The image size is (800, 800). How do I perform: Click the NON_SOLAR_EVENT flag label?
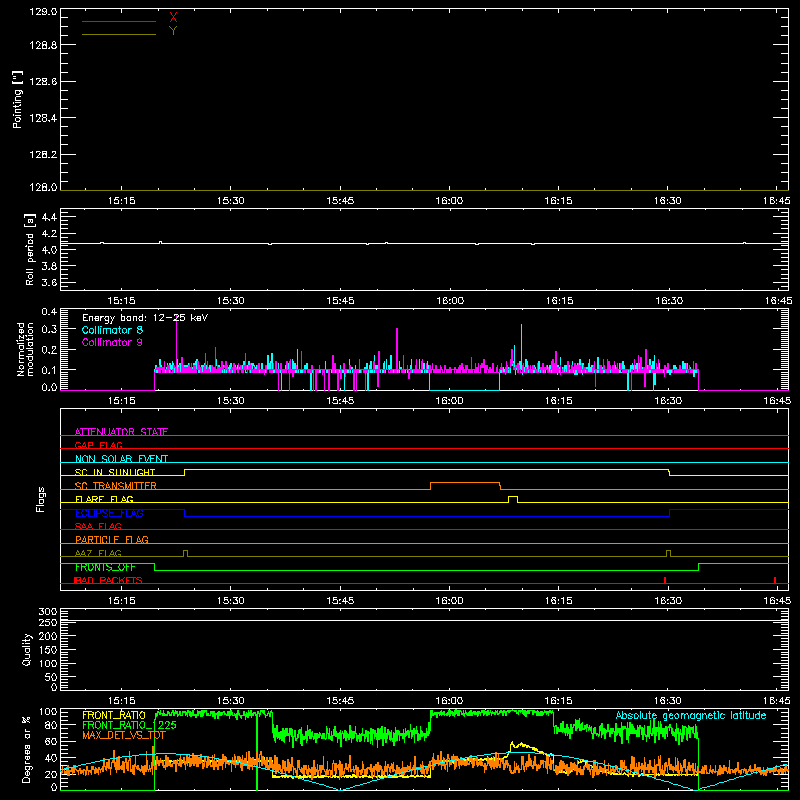tap(121, 459)
